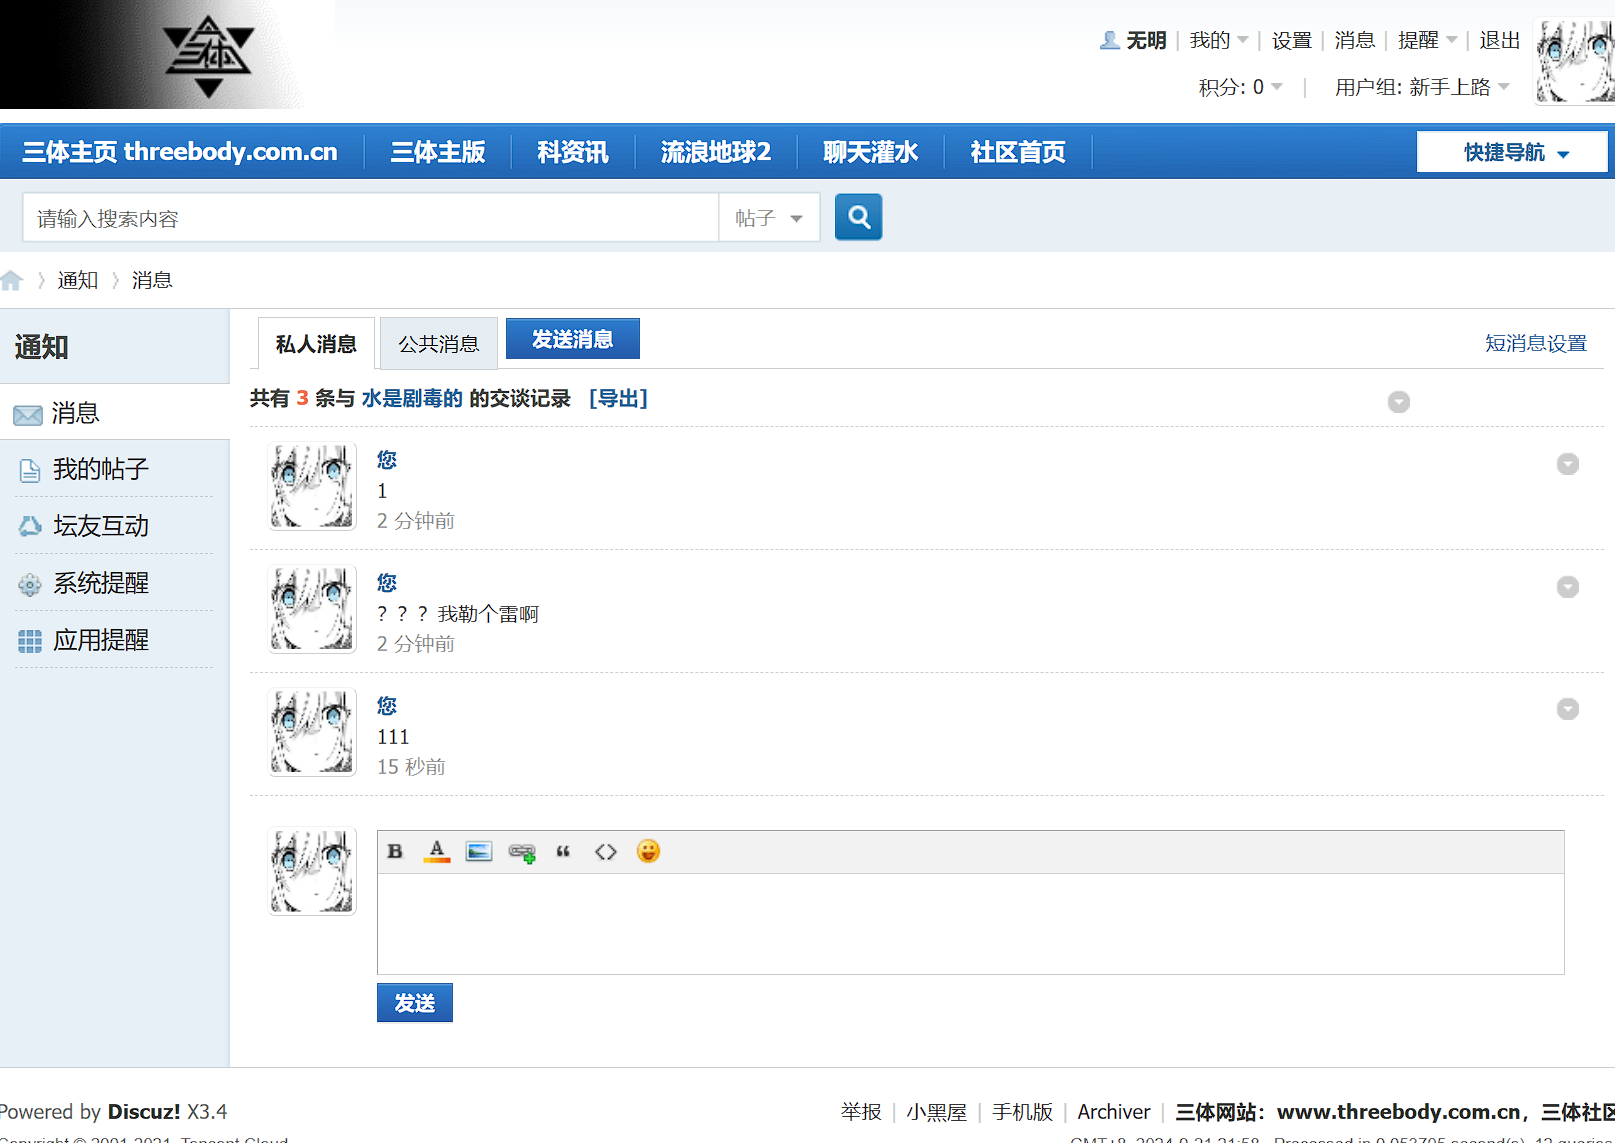
Task: Click the avatar beside message "111"
Action: 313,733
